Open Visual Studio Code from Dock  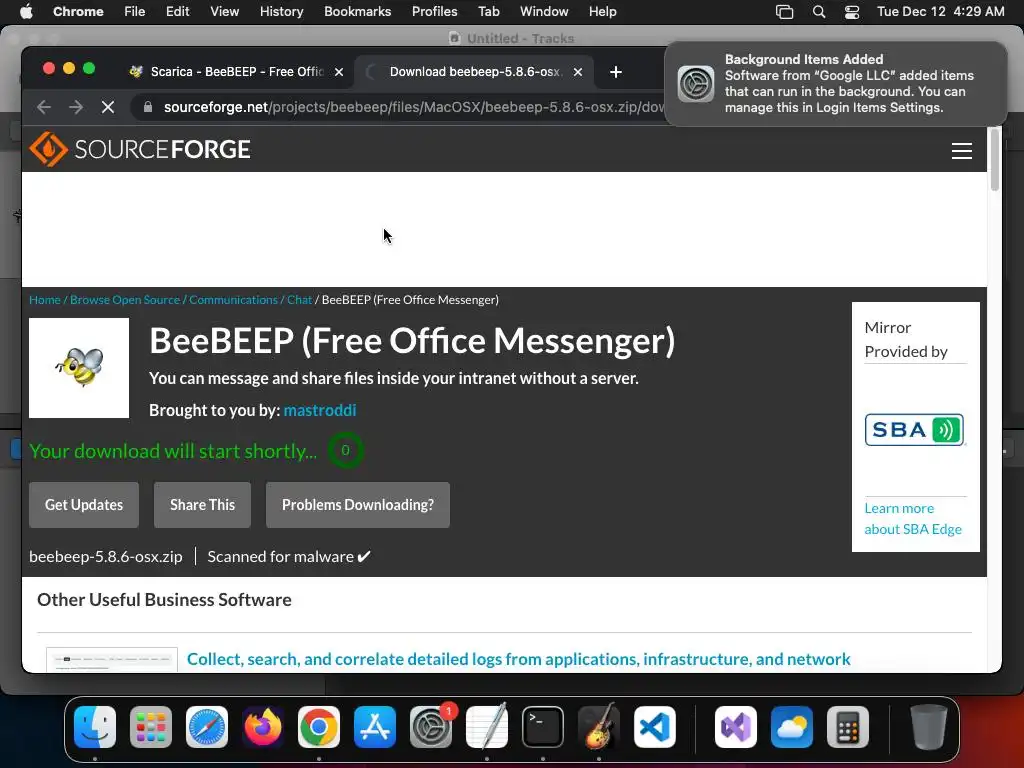tap(655, 727)
